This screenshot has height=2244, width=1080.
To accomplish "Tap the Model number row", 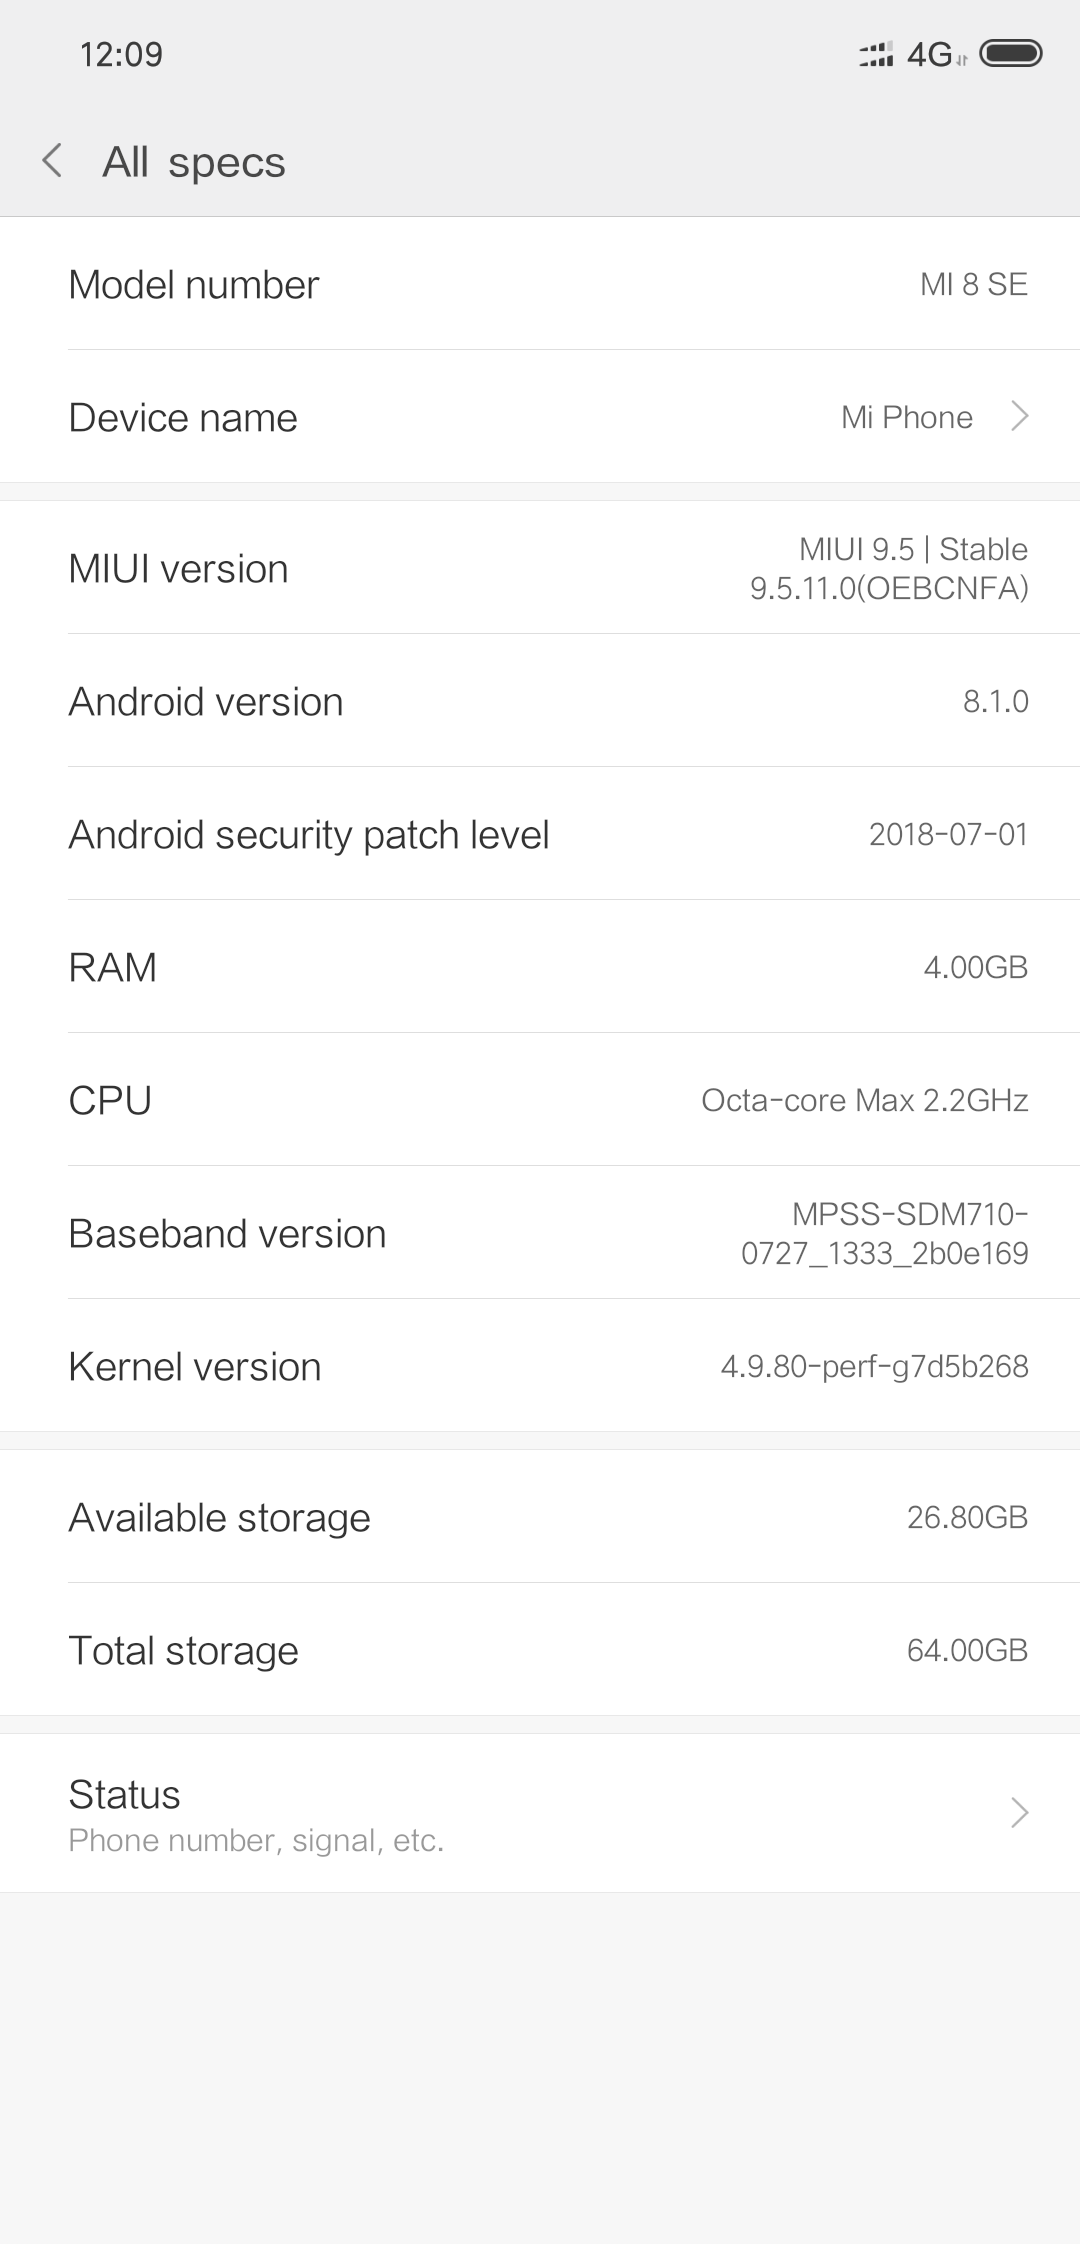I will pos(540,284).
